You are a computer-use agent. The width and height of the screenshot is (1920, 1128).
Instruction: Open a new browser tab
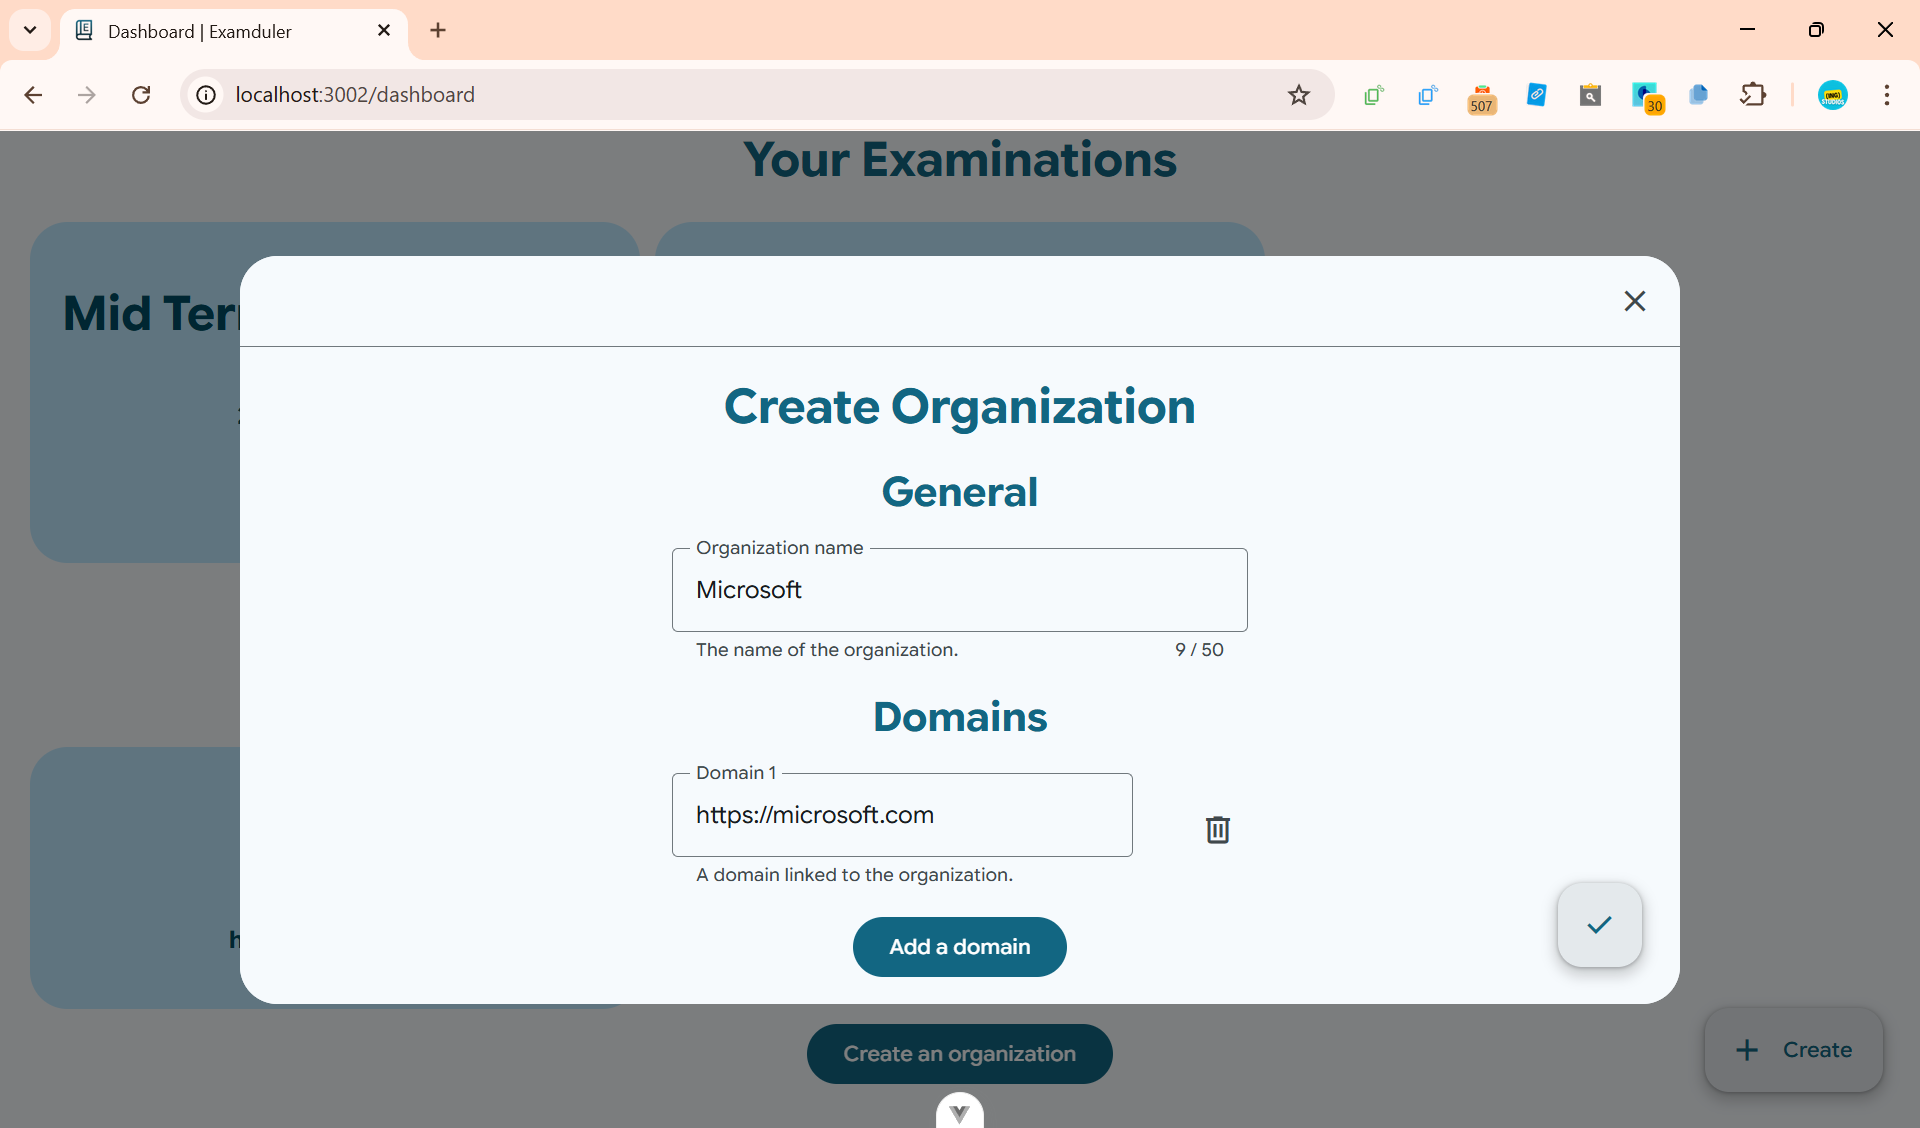pos(438,30)
